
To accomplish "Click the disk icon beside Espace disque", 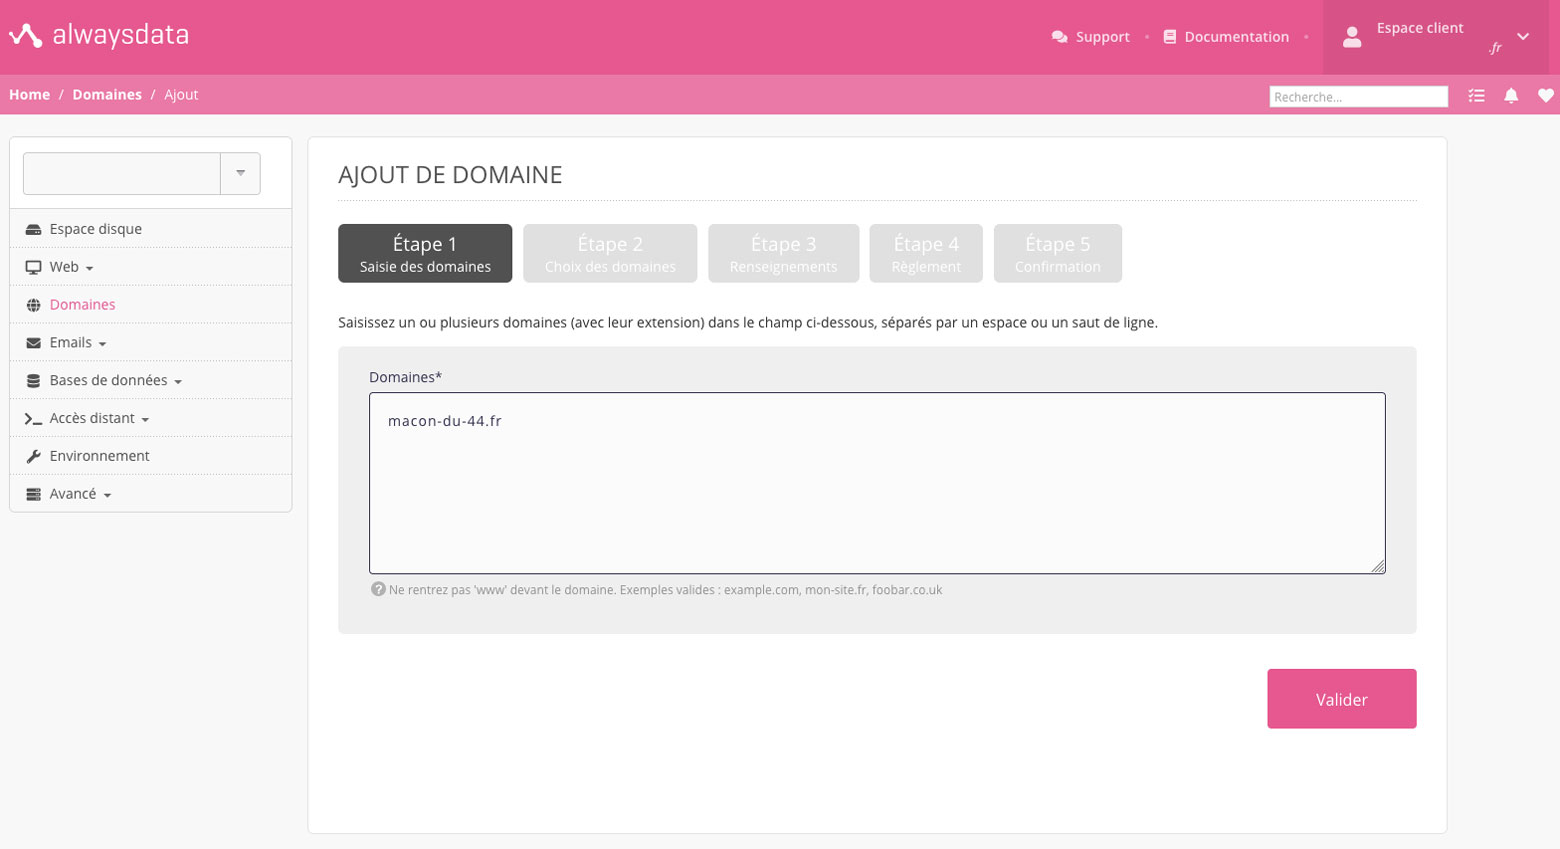I will pos(33,229).
